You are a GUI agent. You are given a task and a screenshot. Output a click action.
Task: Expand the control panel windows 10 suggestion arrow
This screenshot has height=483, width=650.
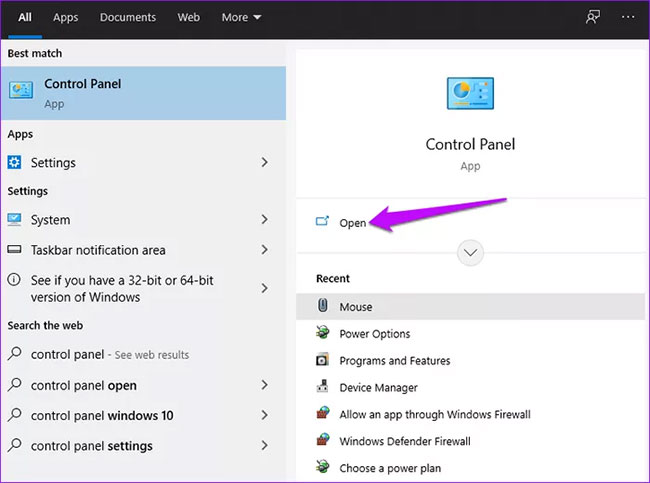pyautogui.click(x=264, y=415)
